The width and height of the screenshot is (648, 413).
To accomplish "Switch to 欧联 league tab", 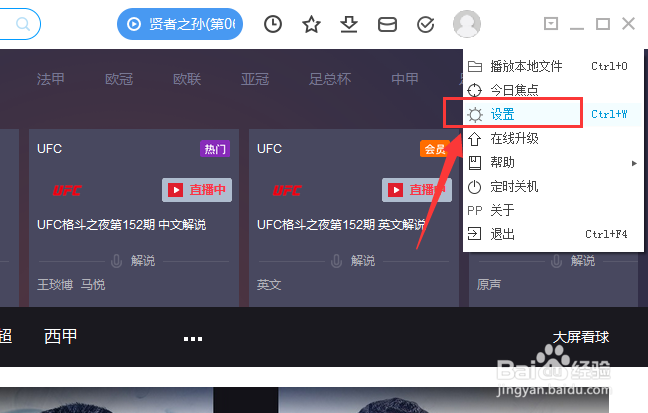I will coord(187,79).
